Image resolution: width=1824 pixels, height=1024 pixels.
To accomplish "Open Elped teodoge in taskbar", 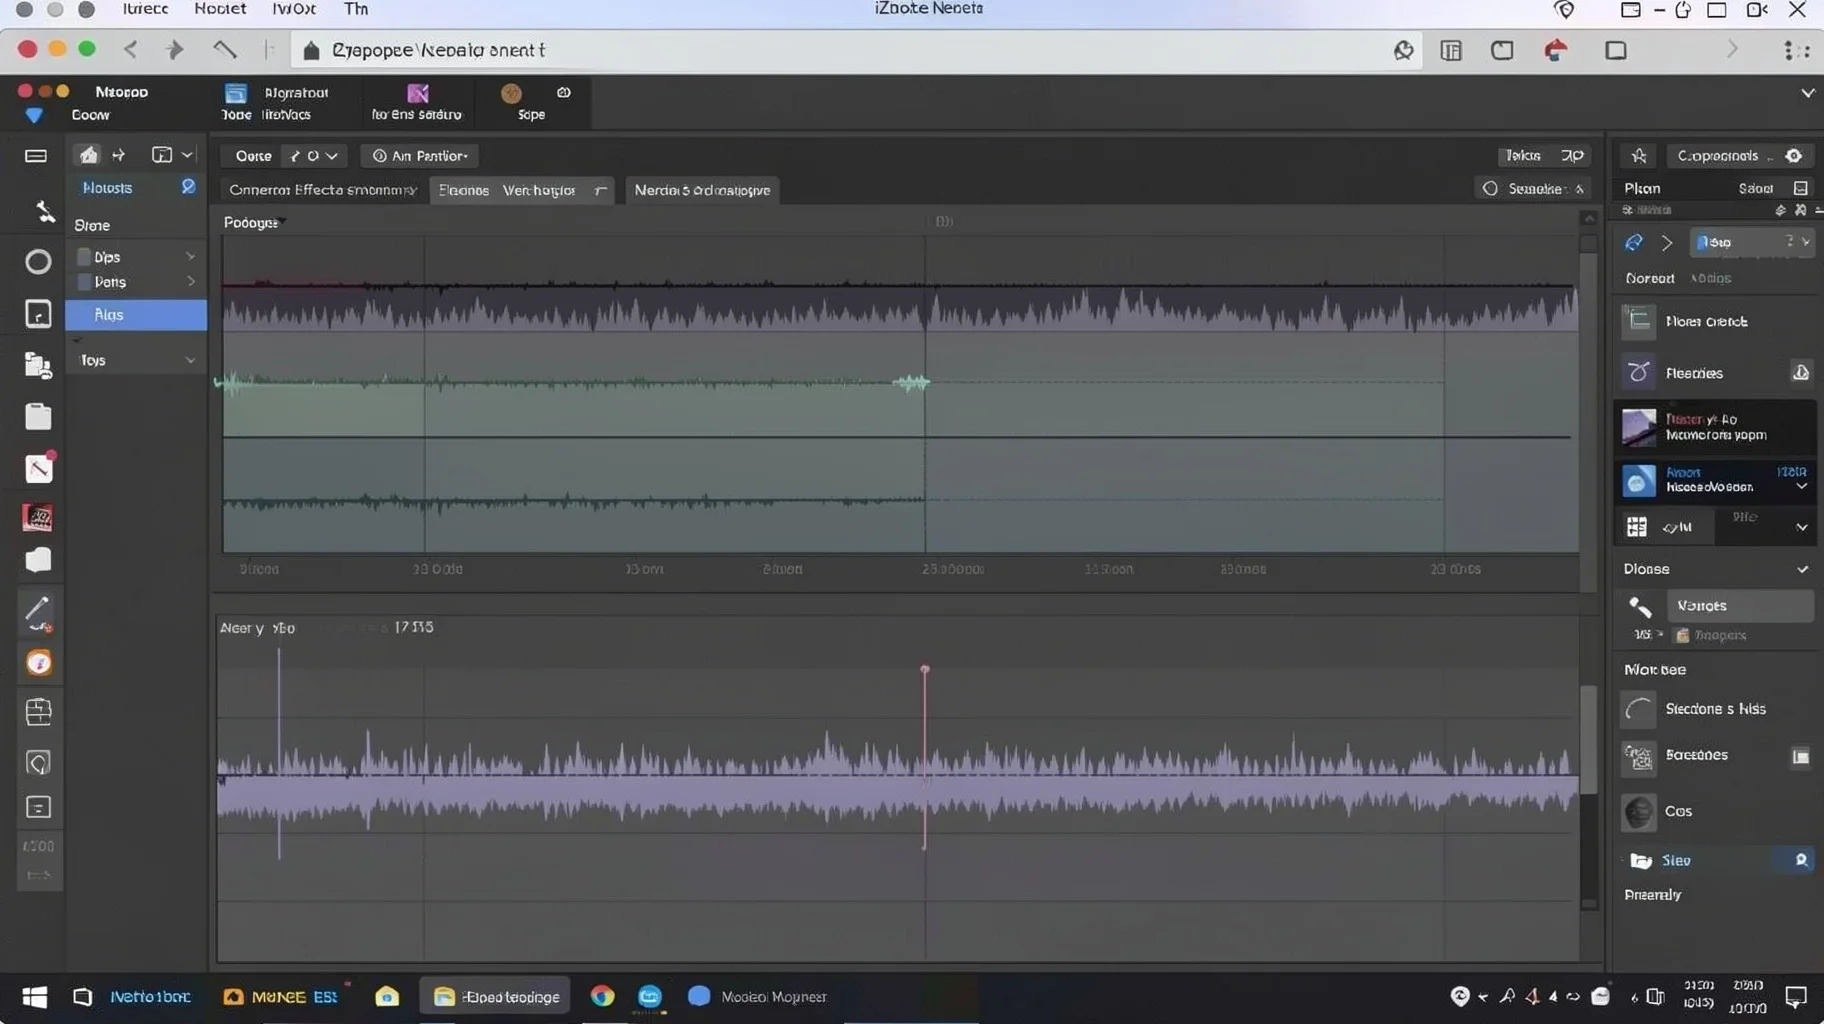I will click(496, 996).
